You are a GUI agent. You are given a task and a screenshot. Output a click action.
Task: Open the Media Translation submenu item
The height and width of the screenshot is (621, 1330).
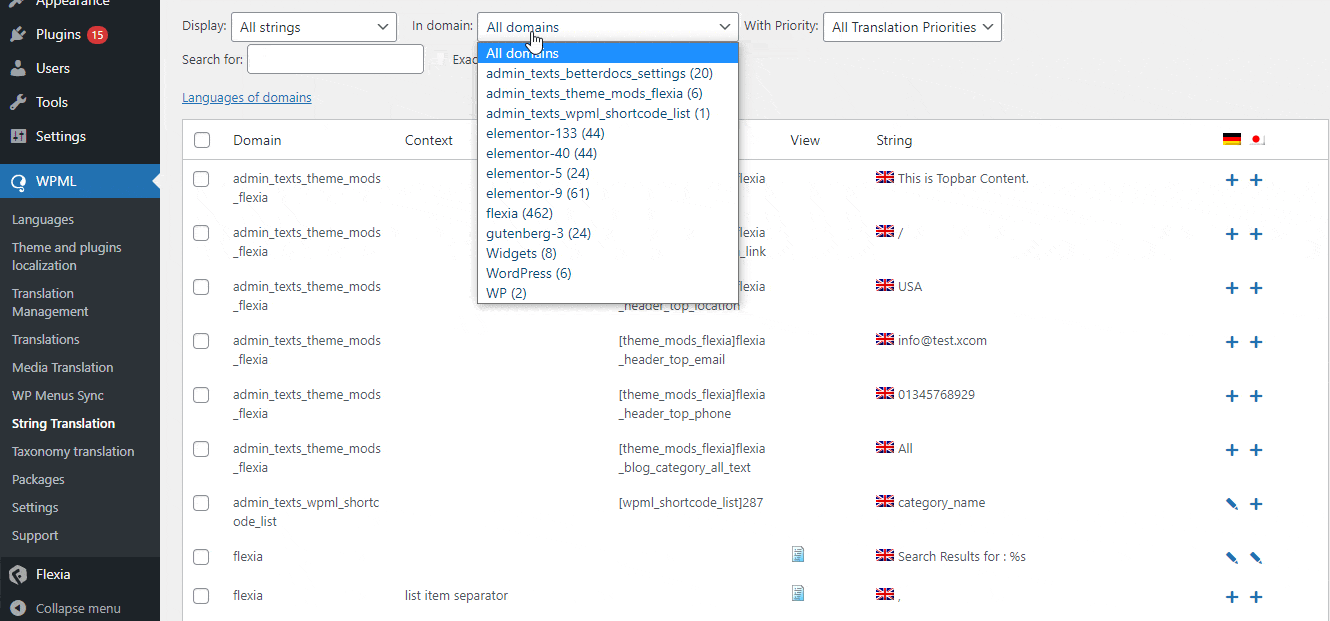(x=63, y=368)
